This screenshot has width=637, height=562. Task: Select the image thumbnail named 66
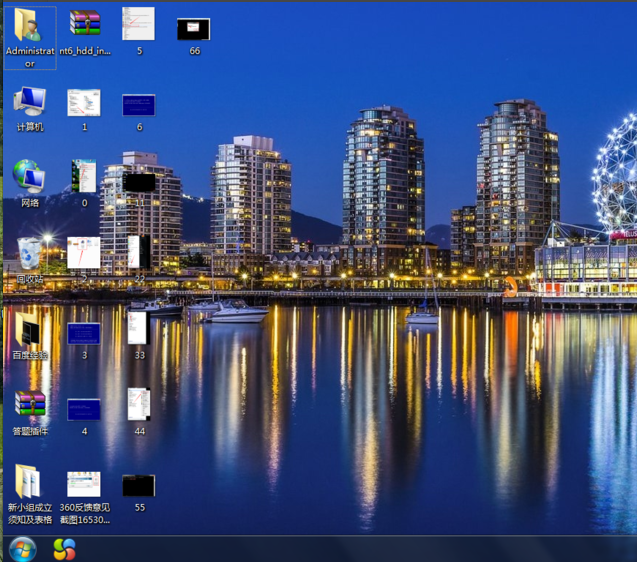(193, 29)
